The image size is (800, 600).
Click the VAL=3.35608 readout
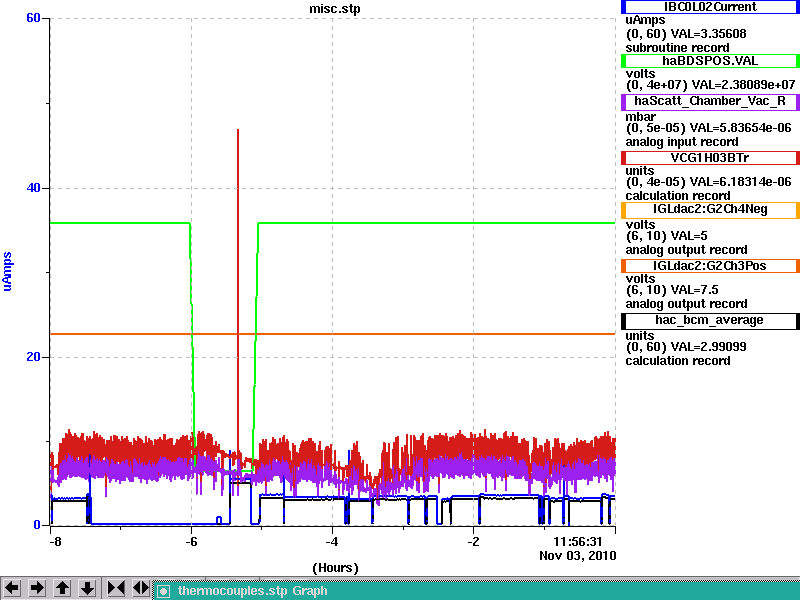click(709, 34)
